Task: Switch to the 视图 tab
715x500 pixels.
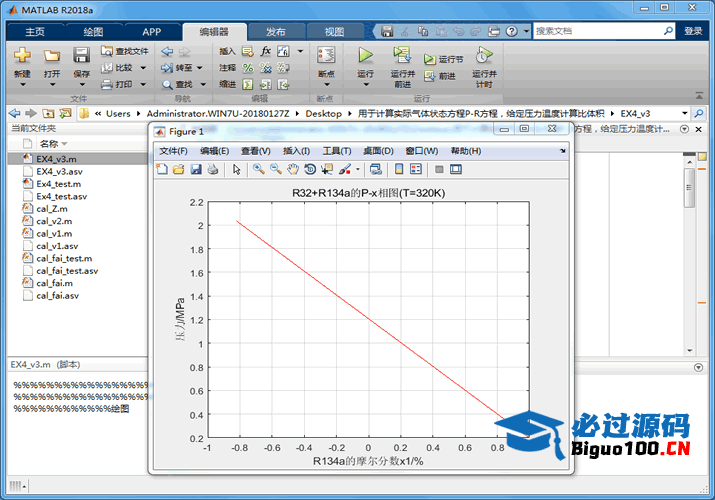Action: coord(334,31)
